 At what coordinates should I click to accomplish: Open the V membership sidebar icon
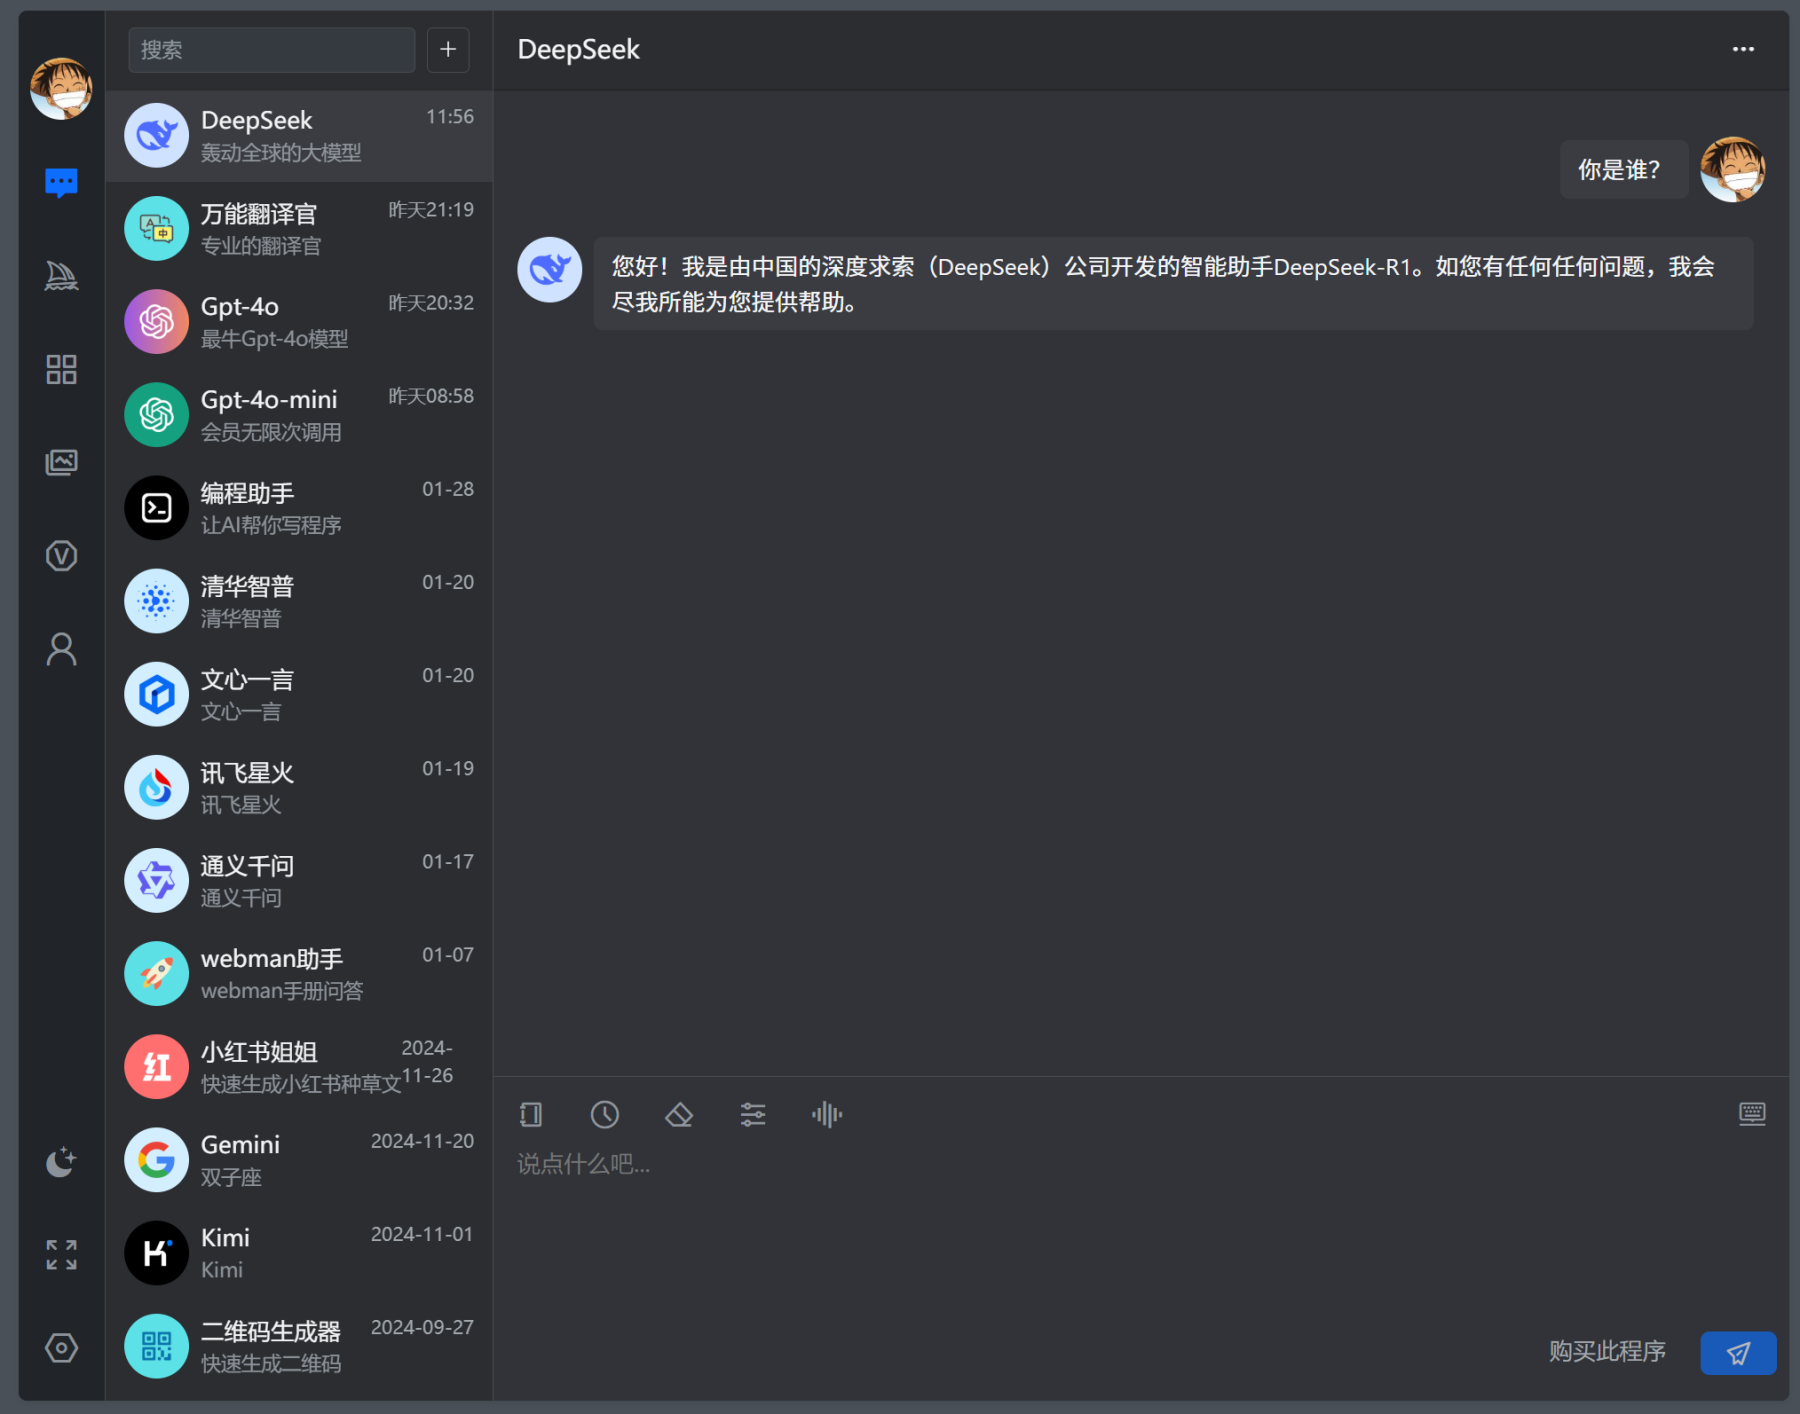pos(61,555)
